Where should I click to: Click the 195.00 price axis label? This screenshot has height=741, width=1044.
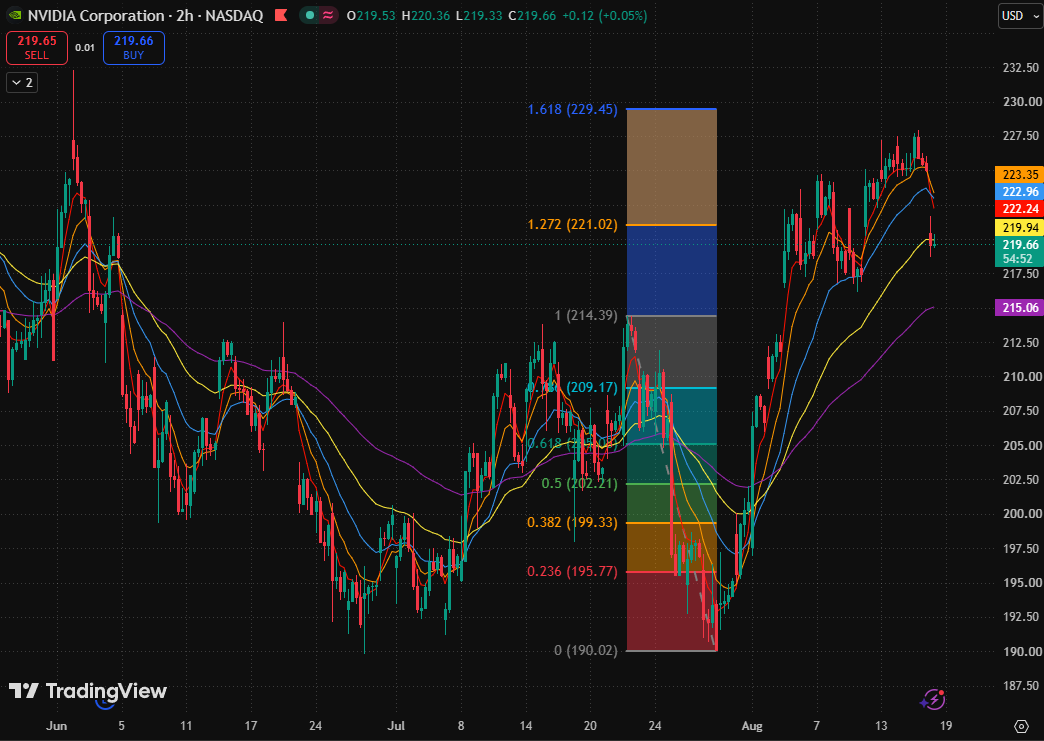[x=1022, y=583]
